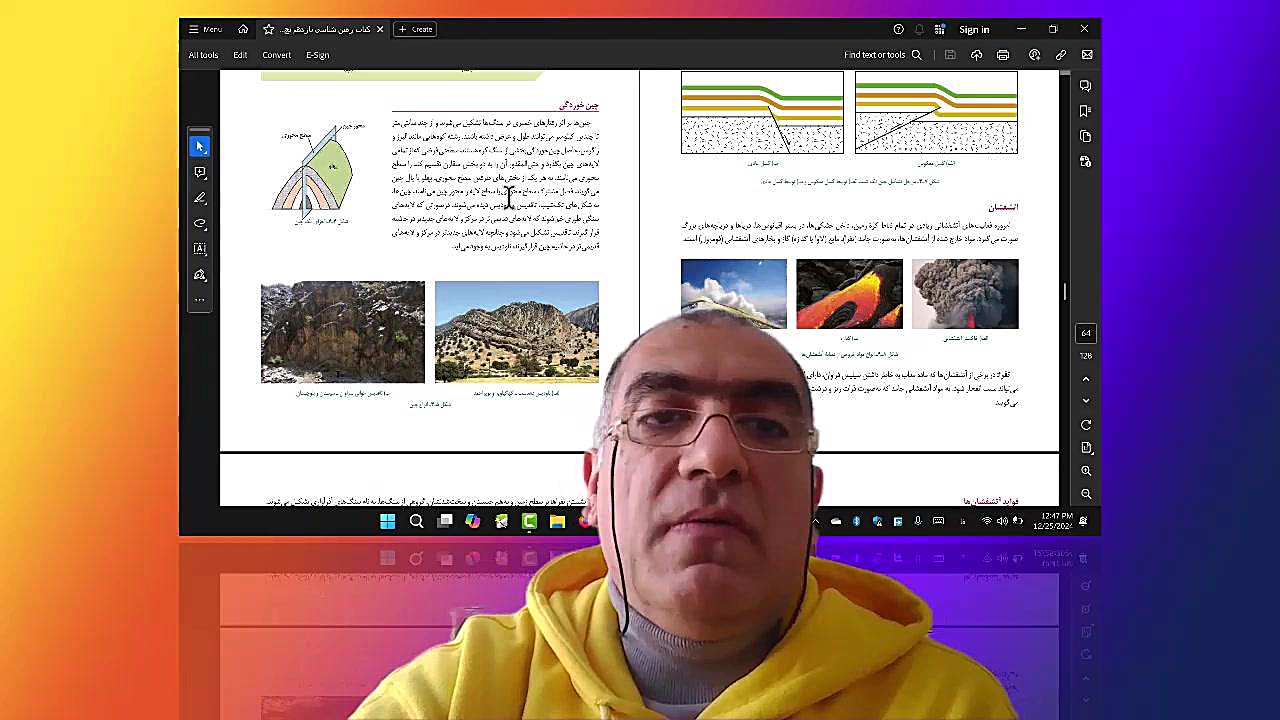The width and height of the screenshot is (1280, 720).
Task: Click the Save file icon
Action: click(x=950, y=55)
